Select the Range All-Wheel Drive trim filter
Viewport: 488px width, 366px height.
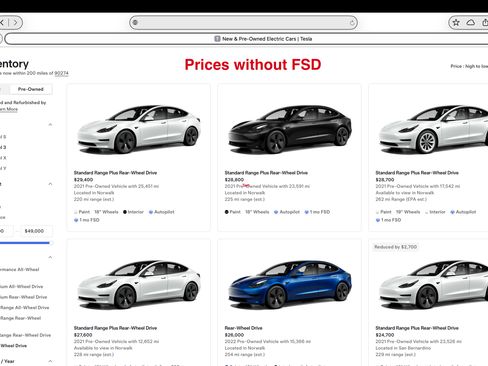[24, 308]
